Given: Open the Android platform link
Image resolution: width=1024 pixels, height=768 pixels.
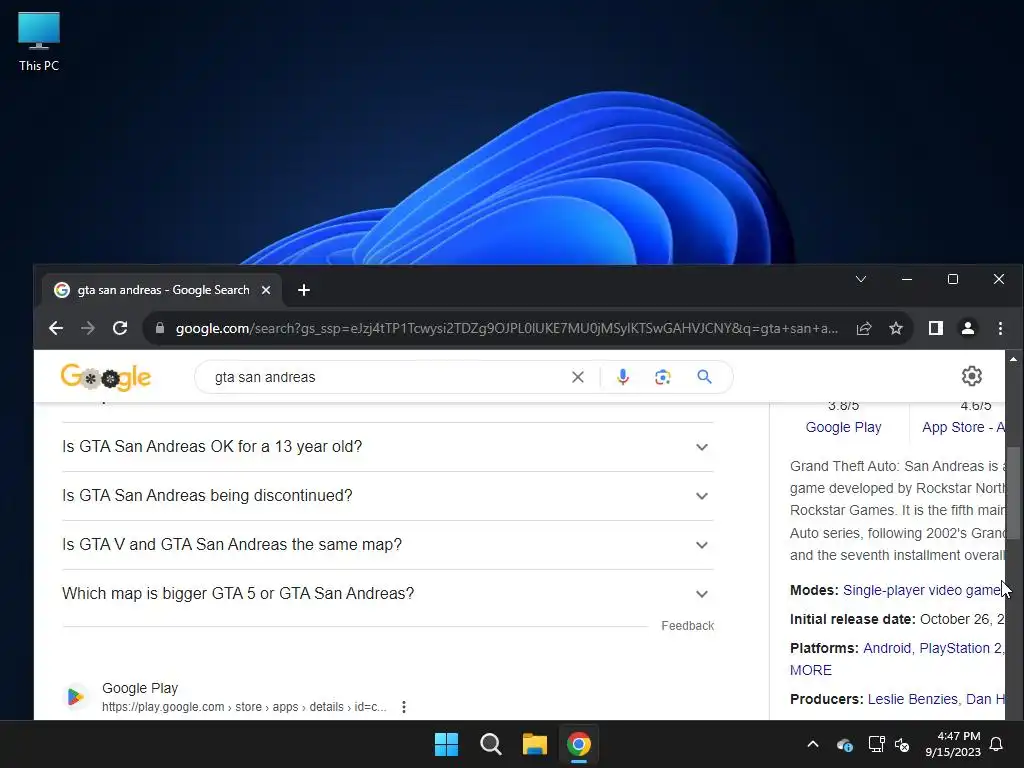Looking at the screenshot, I should (887, 648).
